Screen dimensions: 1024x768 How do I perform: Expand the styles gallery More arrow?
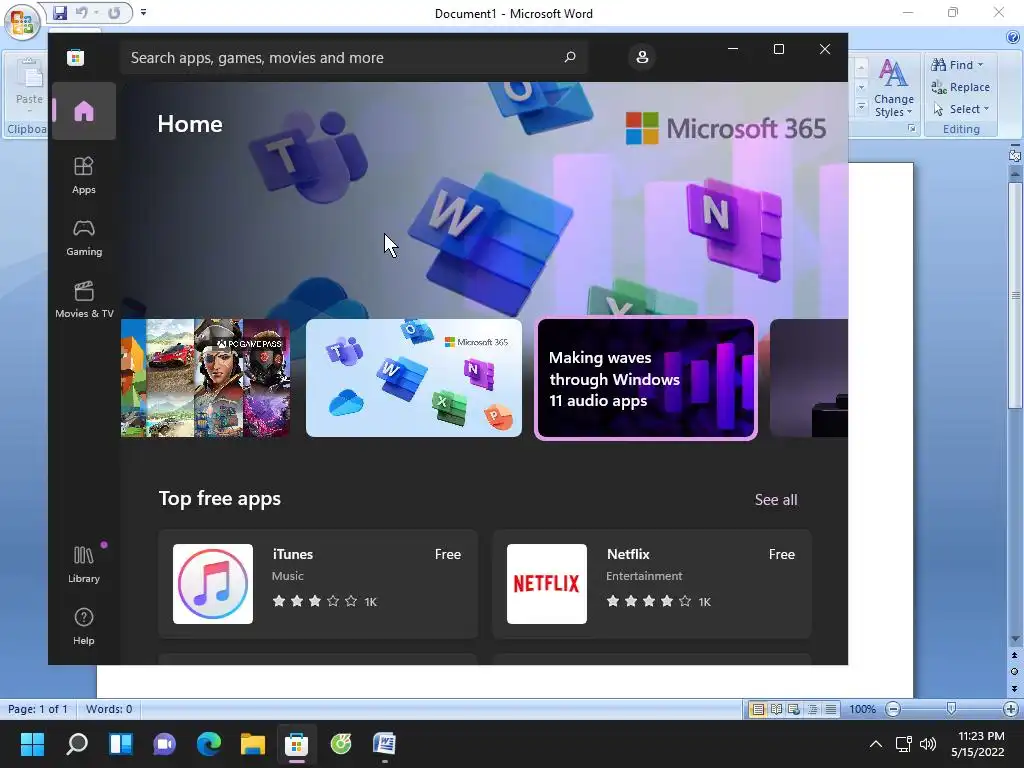tap(861, 106)
